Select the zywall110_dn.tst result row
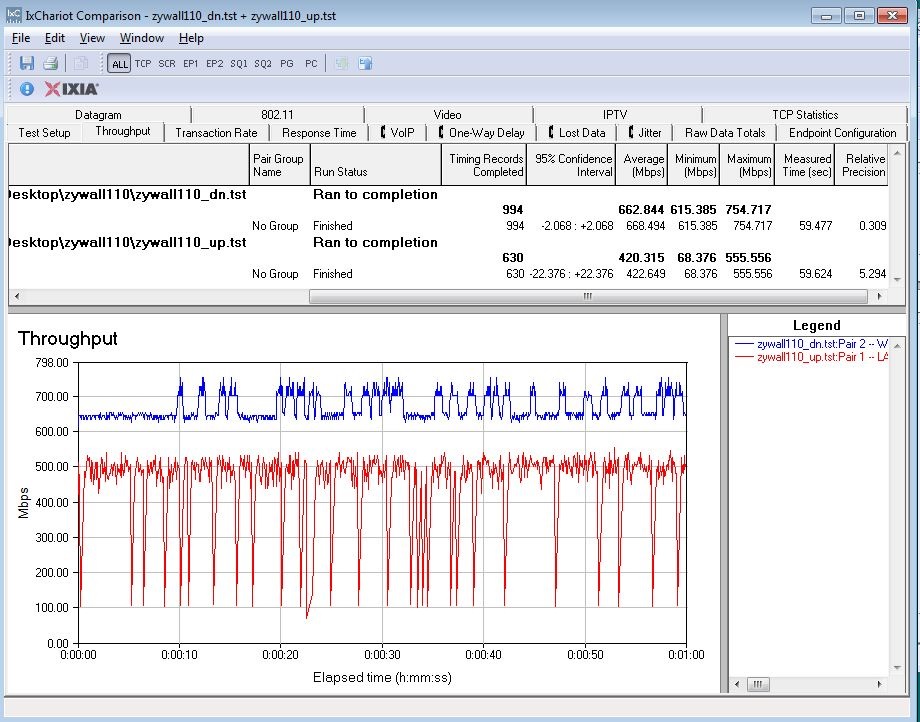This screenshot has width=920, height=722. pyautogui.click(x=448, y=195)
